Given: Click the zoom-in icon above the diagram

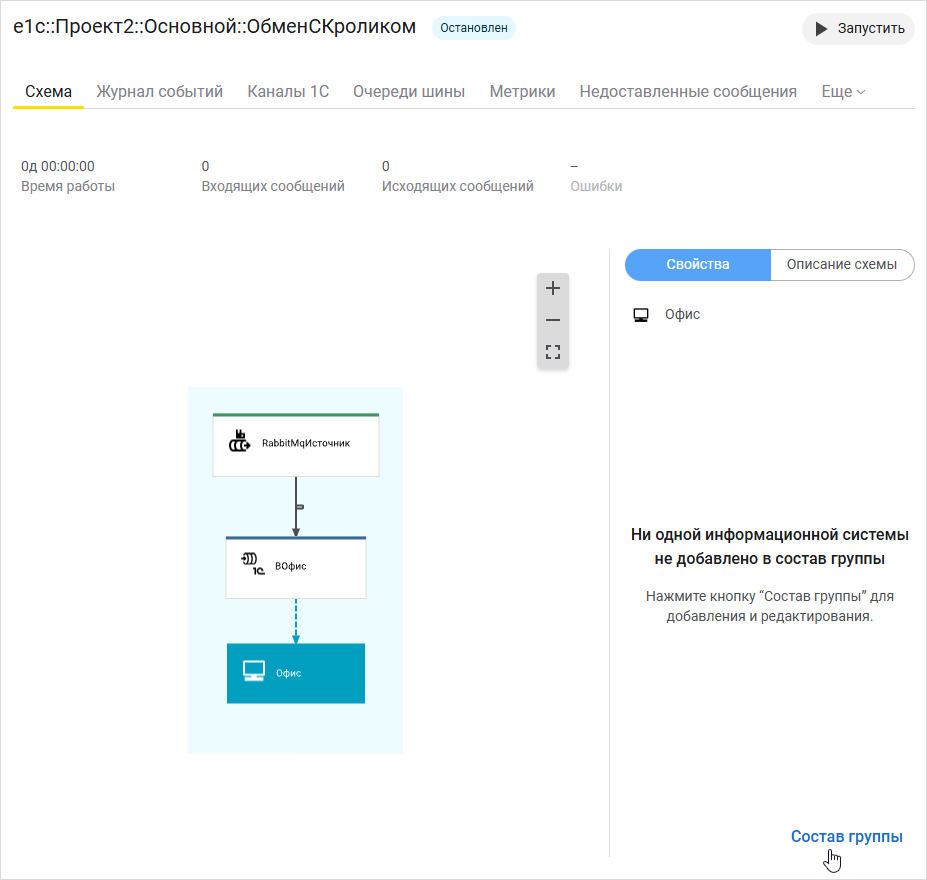Looking at the screenshot, I should [552, 288].
